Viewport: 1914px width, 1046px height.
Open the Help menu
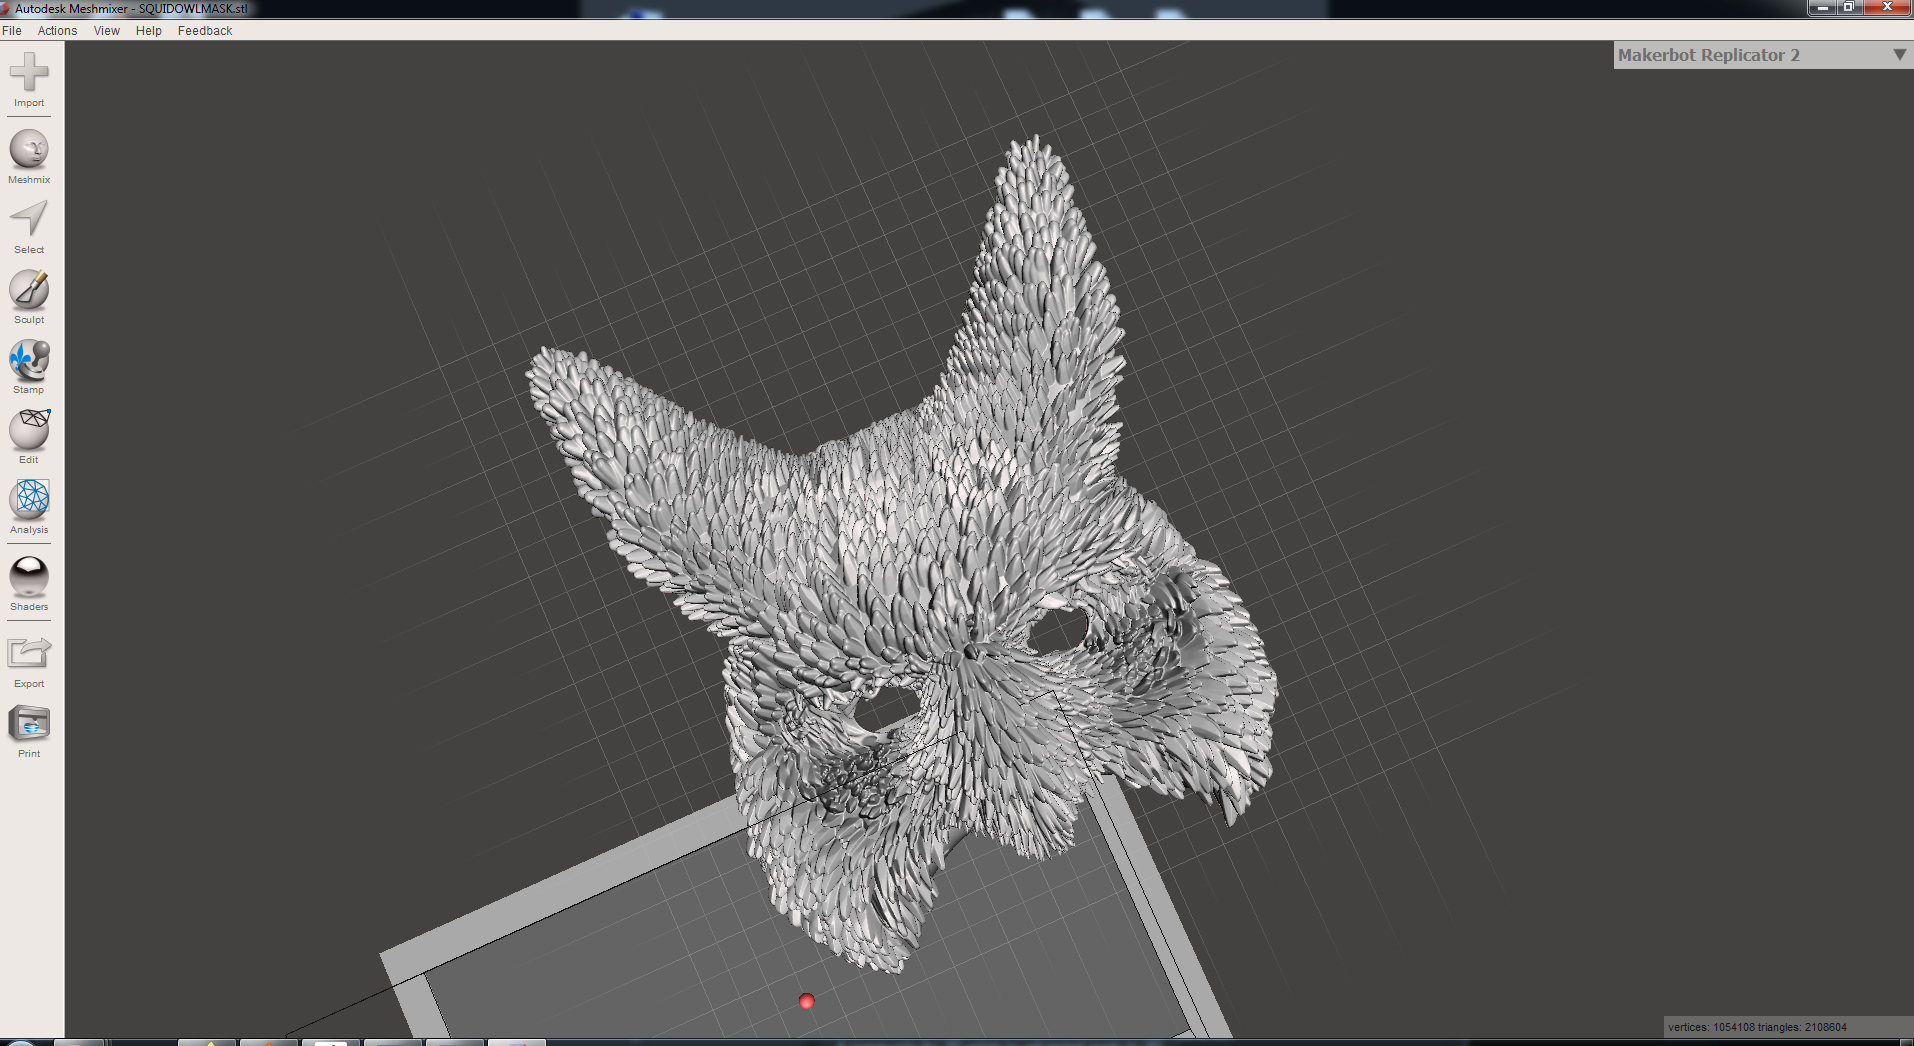pyautogui.click(x=148, y=31)
